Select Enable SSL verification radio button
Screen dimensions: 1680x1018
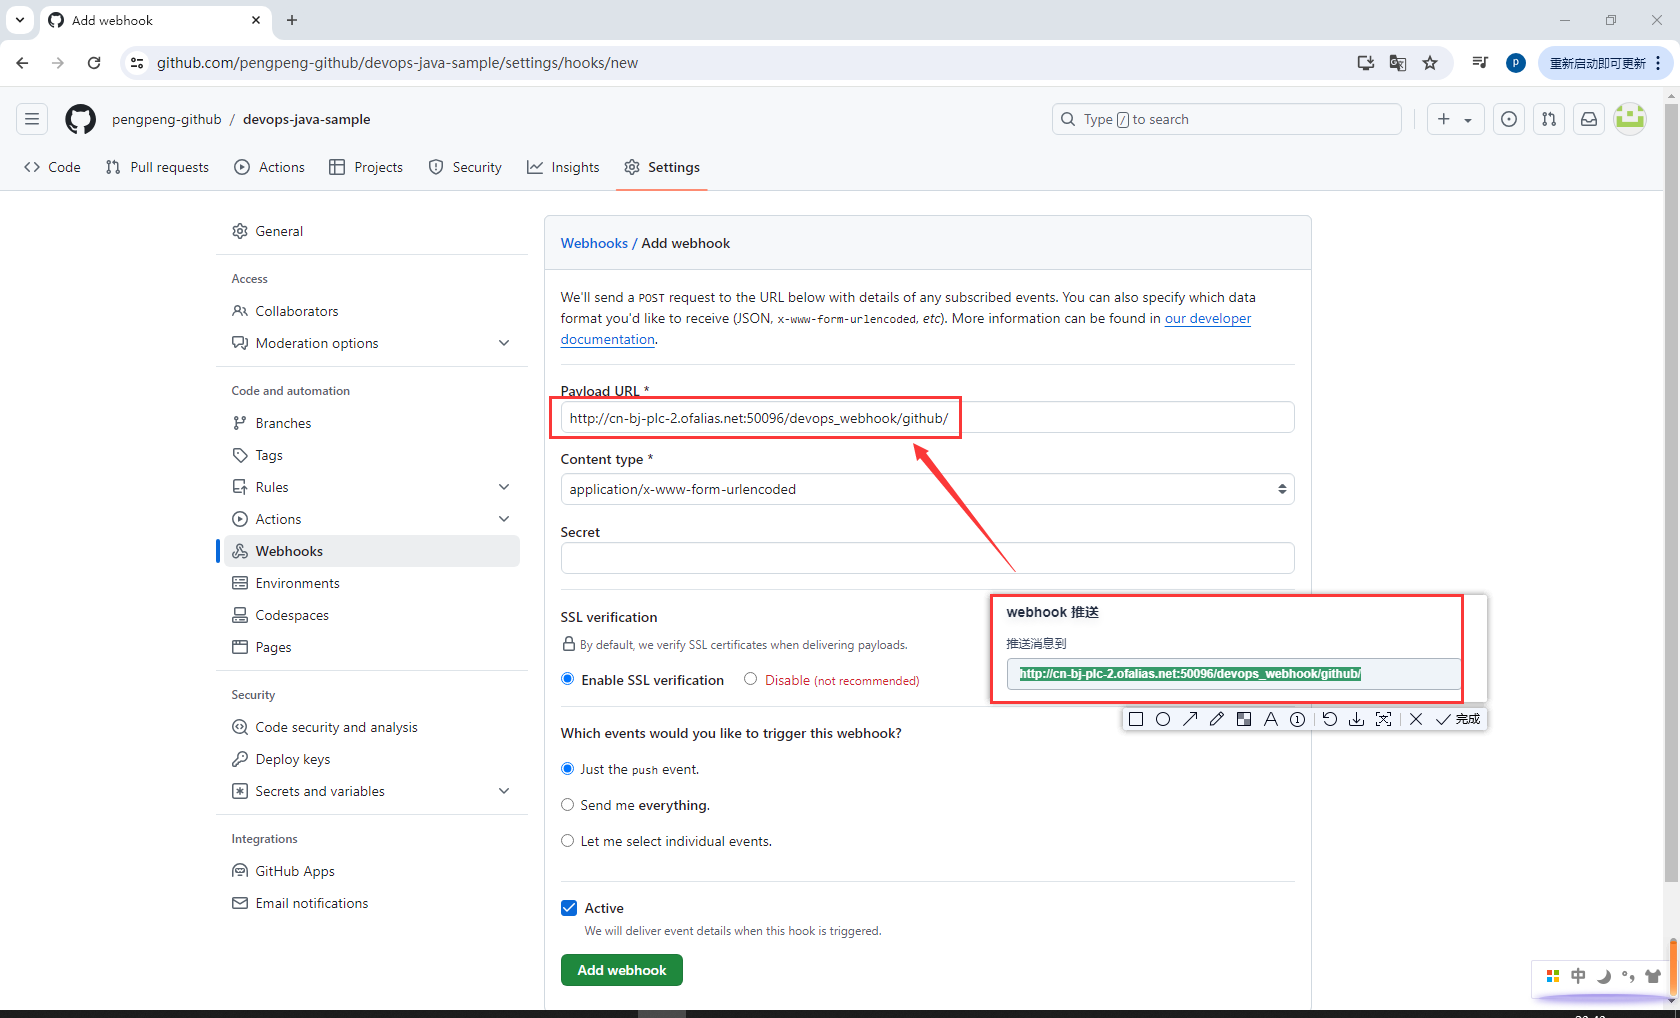(568, 679)
